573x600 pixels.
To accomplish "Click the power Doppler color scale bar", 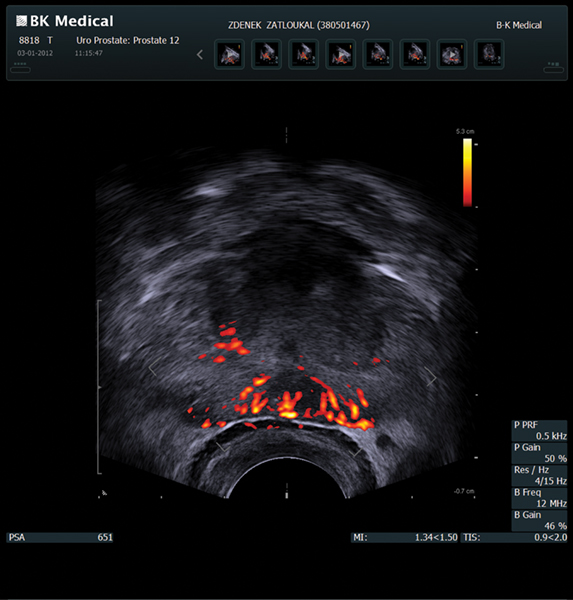I will click(x=467, y=173).
